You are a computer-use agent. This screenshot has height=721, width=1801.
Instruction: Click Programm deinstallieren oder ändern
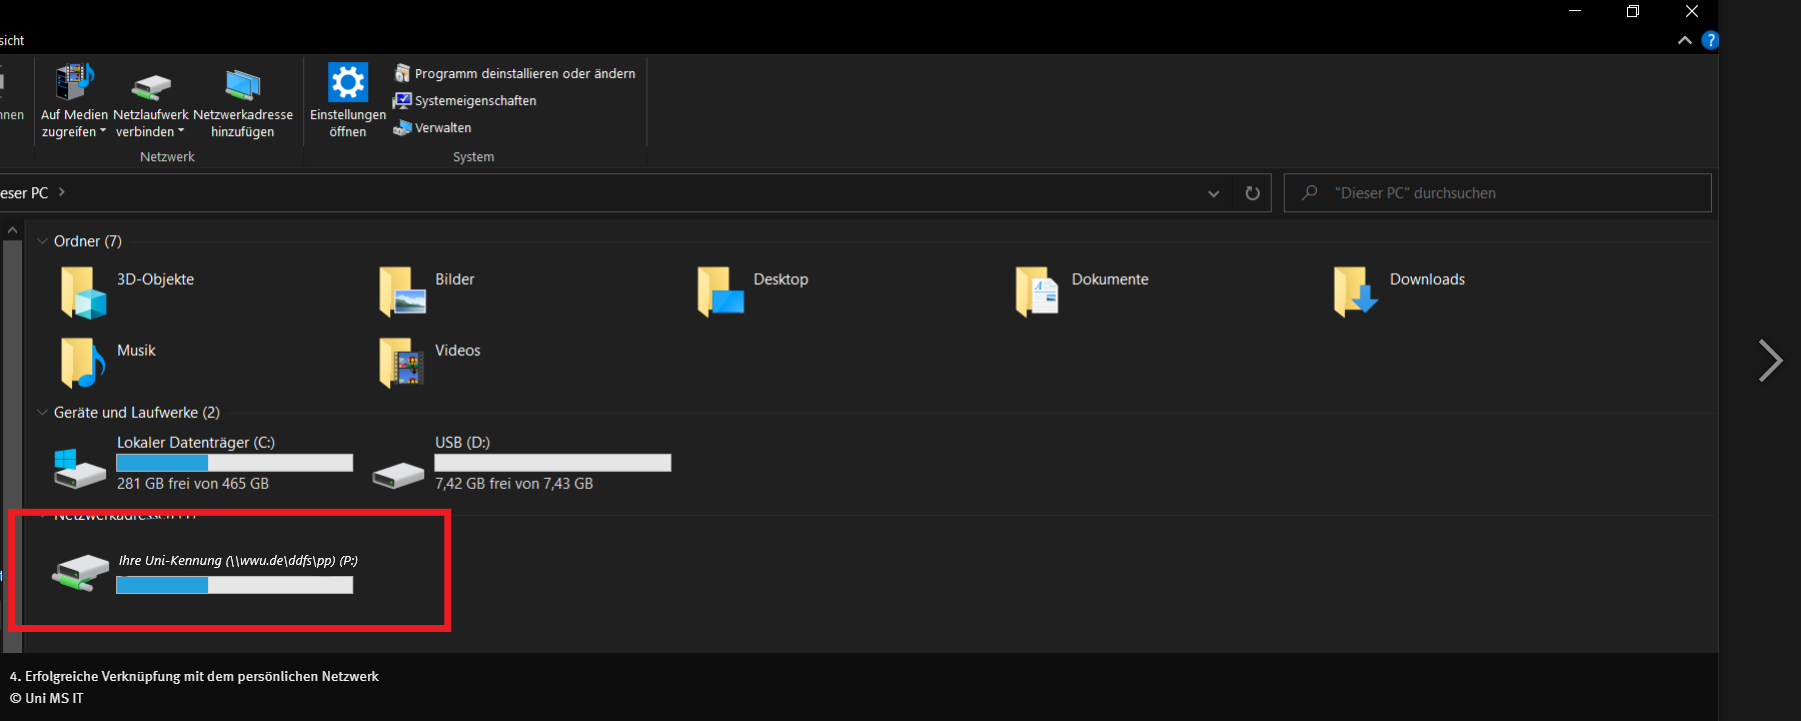click(x=515, y=74)
